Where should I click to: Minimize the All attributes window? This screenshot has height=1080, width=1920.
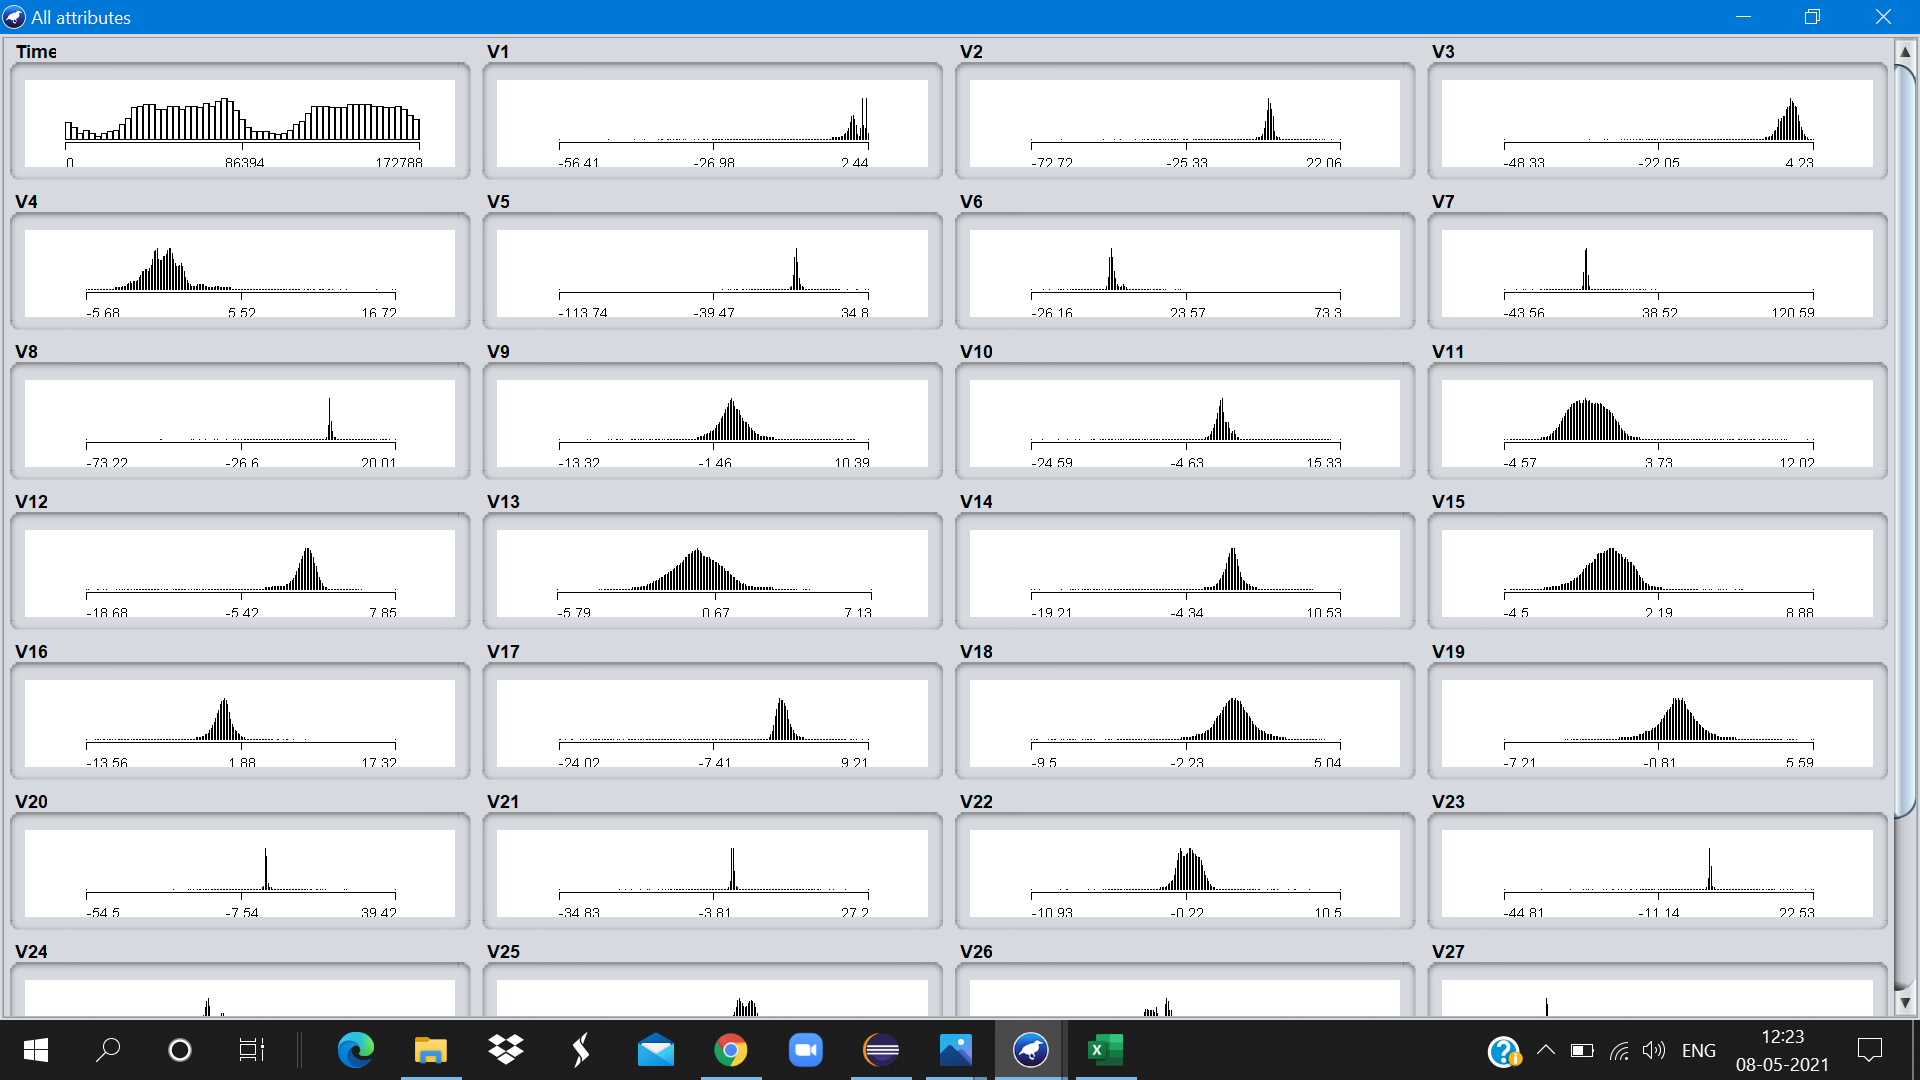(1743, 17)
